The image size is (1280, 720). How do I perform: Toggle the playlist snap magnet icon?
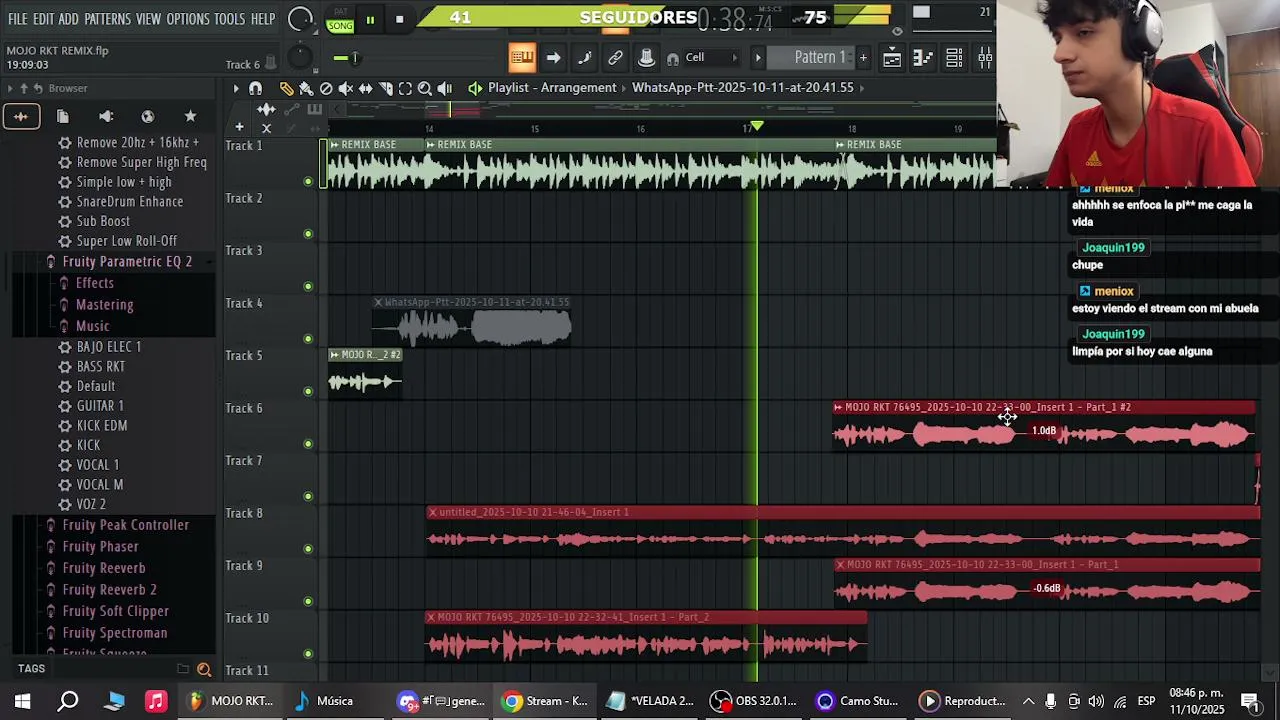pyautogui.click(x=256, y=89)
